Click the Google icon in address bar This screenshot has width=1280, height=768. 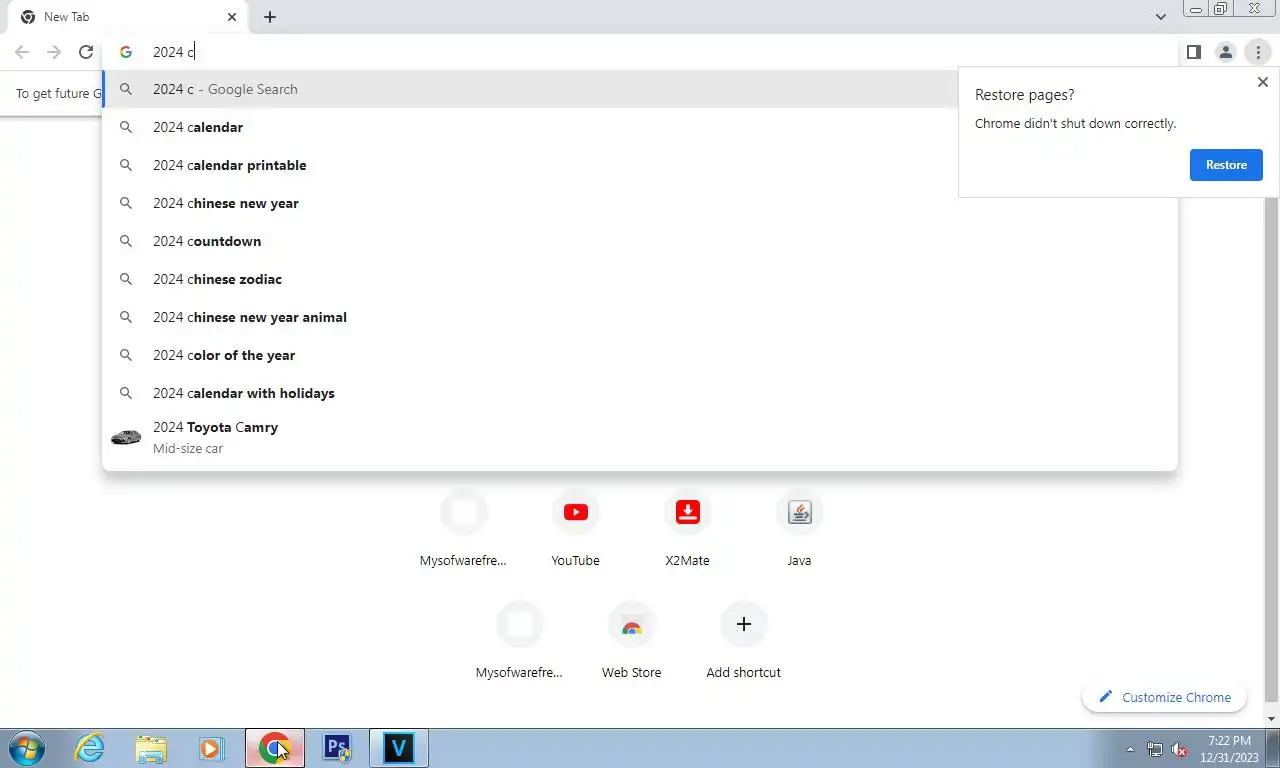point(126,52)
